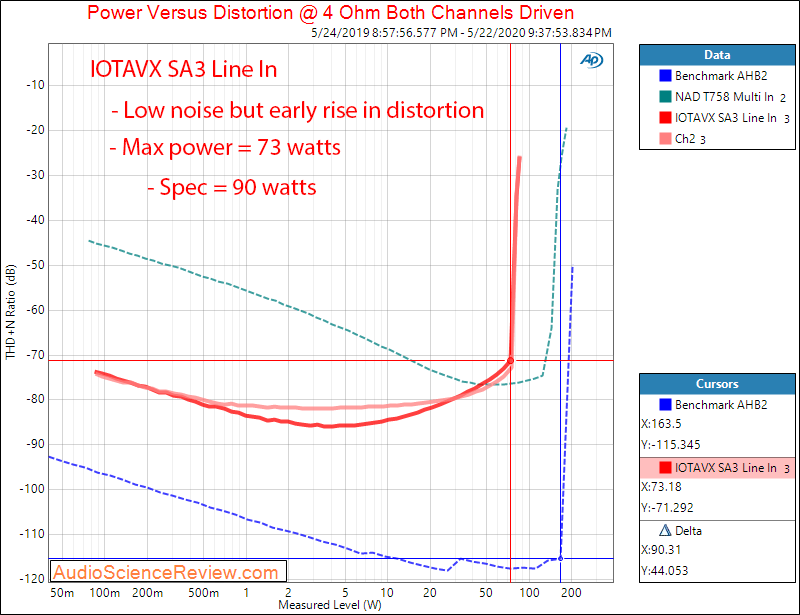Screen dimensions: 800x615
Task: Click the blue cursor marker near 163 W
Action: 560,558
